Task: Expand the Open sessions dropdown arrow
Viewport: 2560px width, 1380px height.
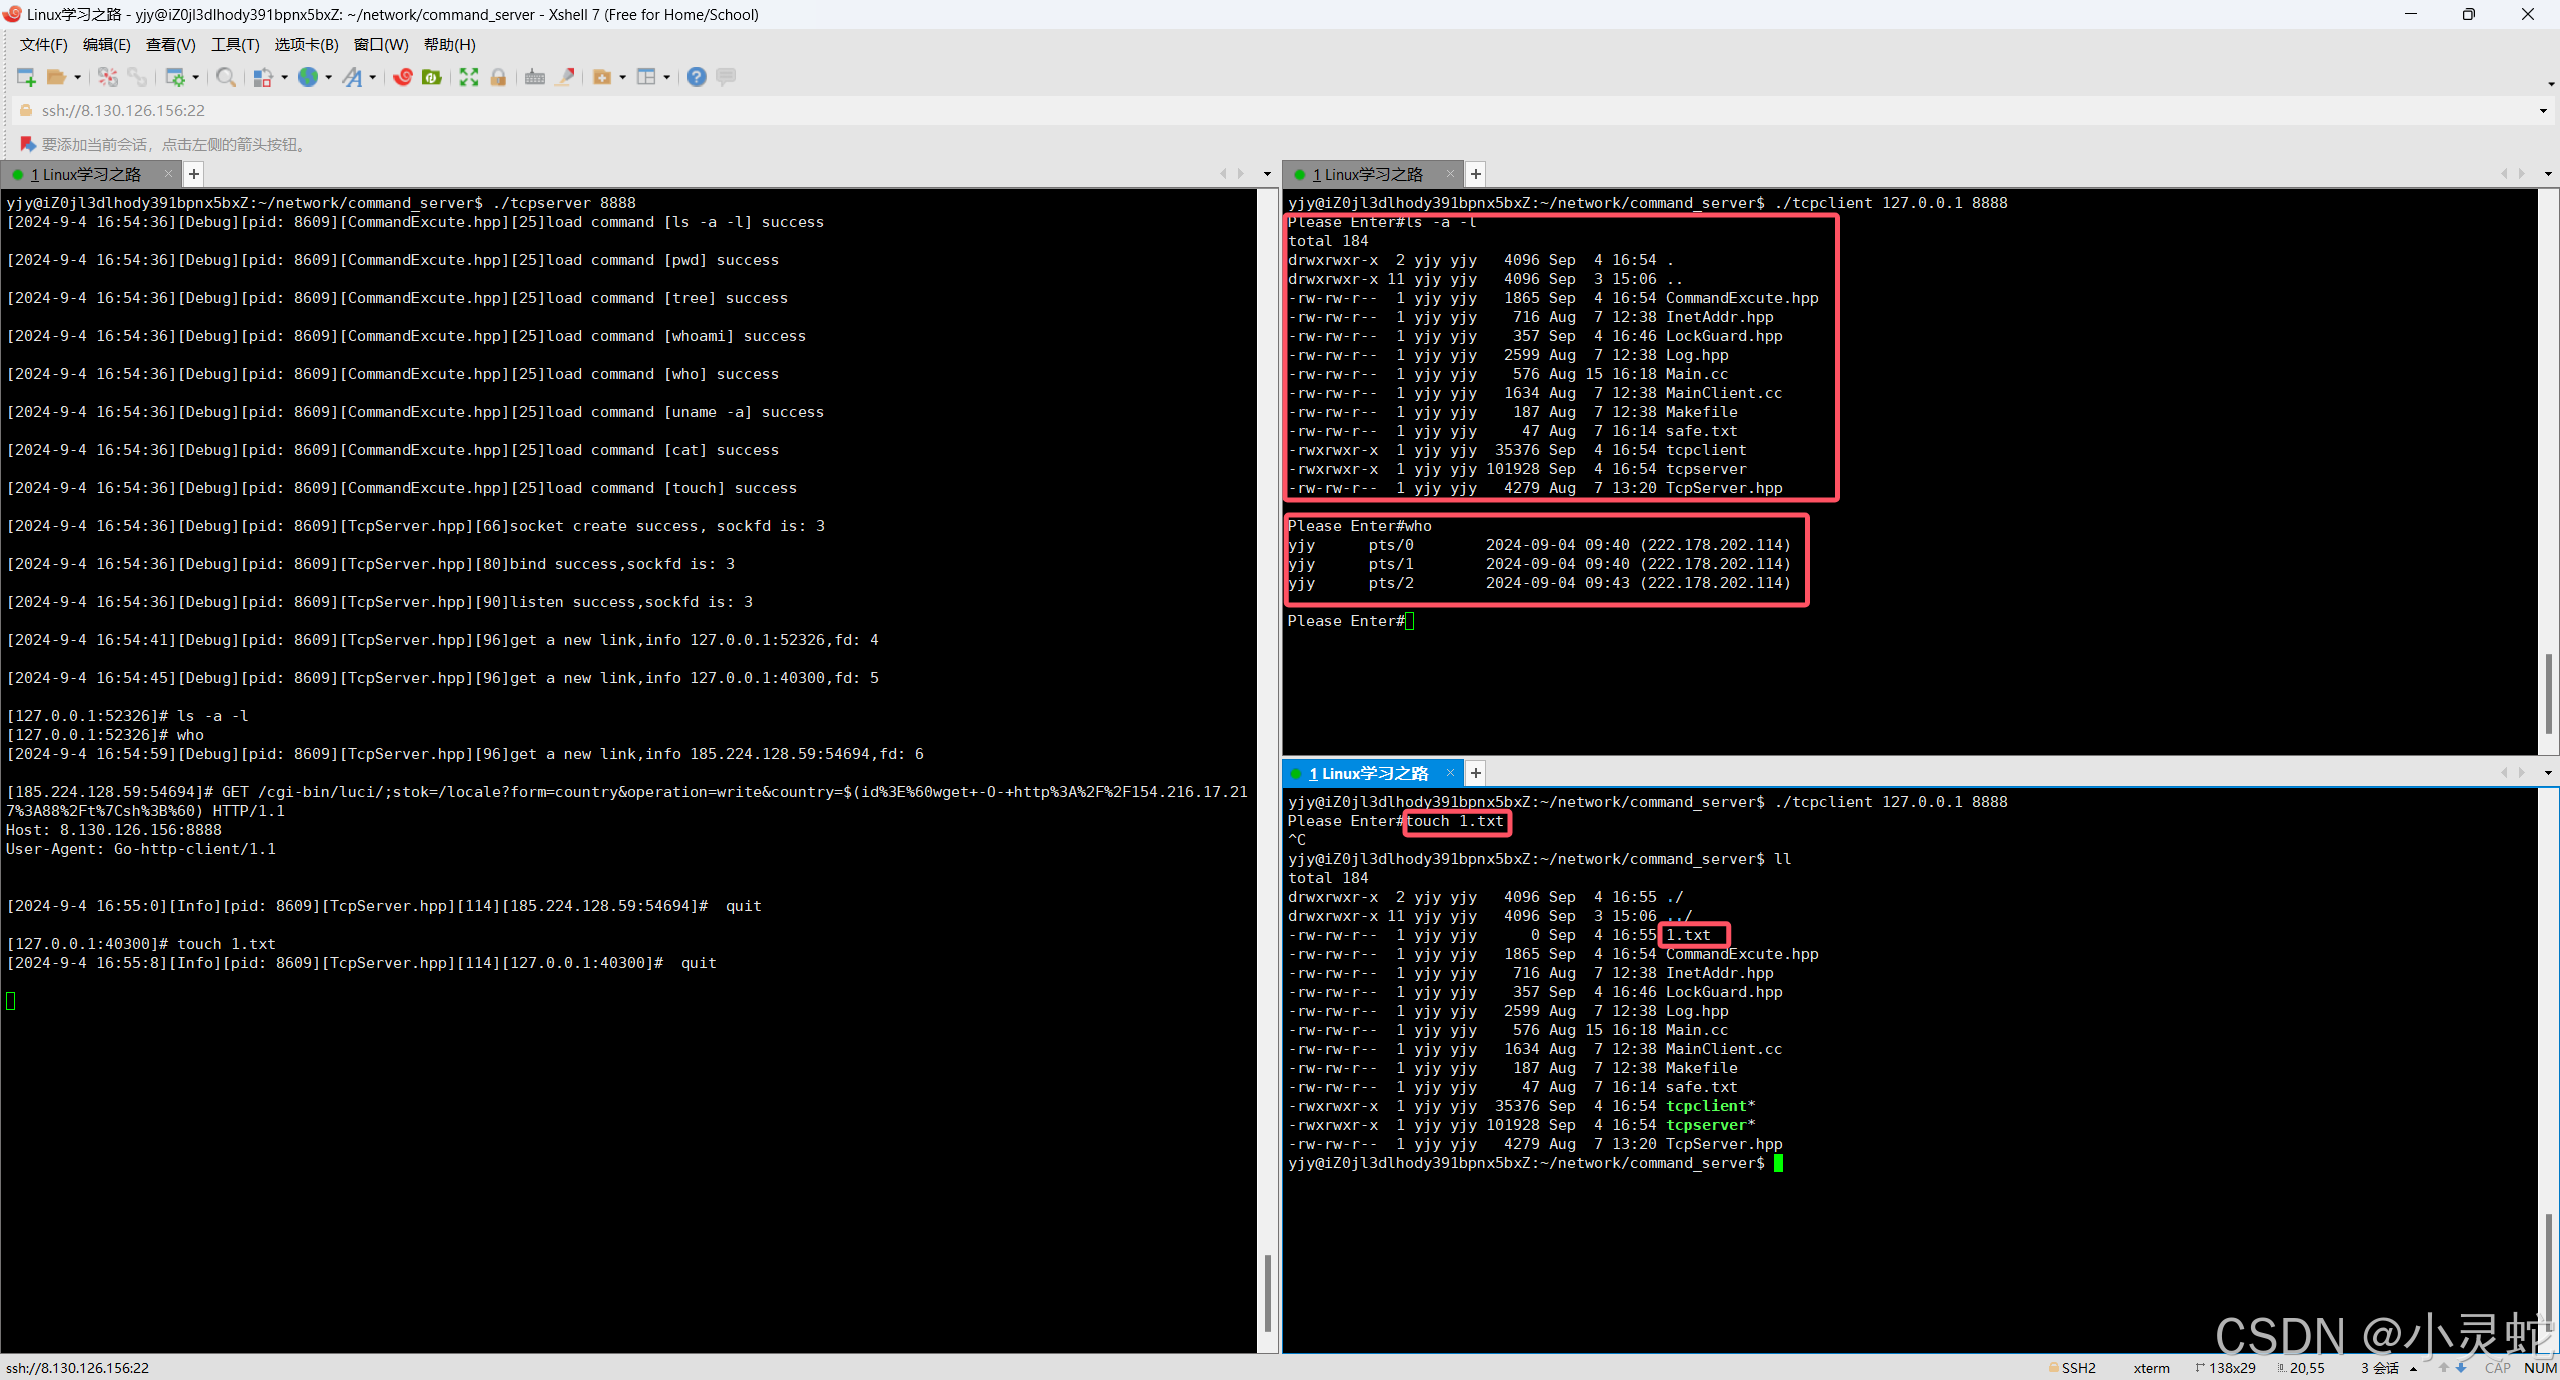Action: tap(78, 77)
